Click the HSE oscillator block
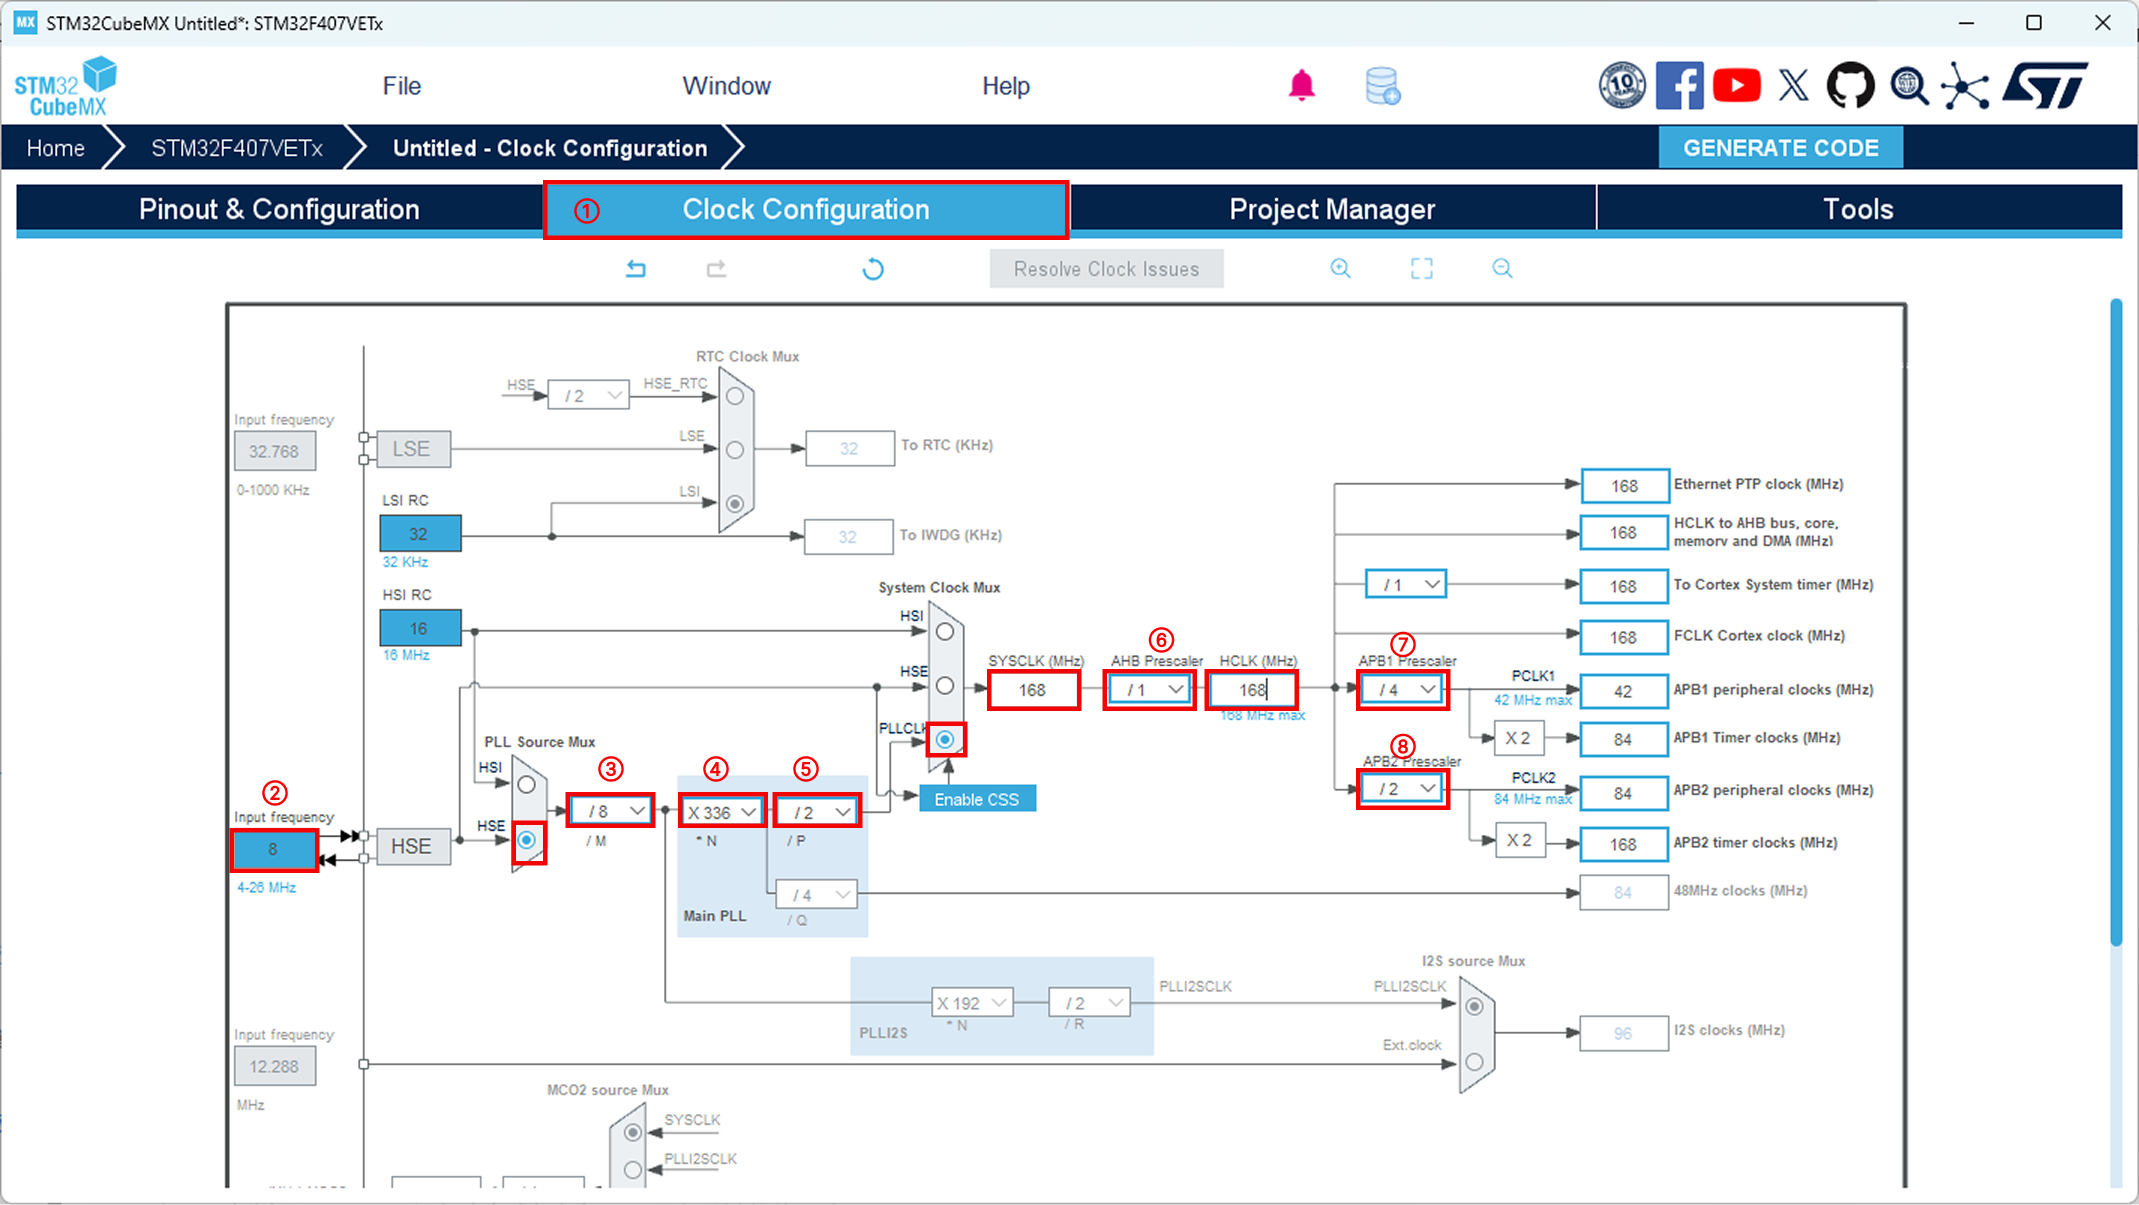 pos(412,846)
